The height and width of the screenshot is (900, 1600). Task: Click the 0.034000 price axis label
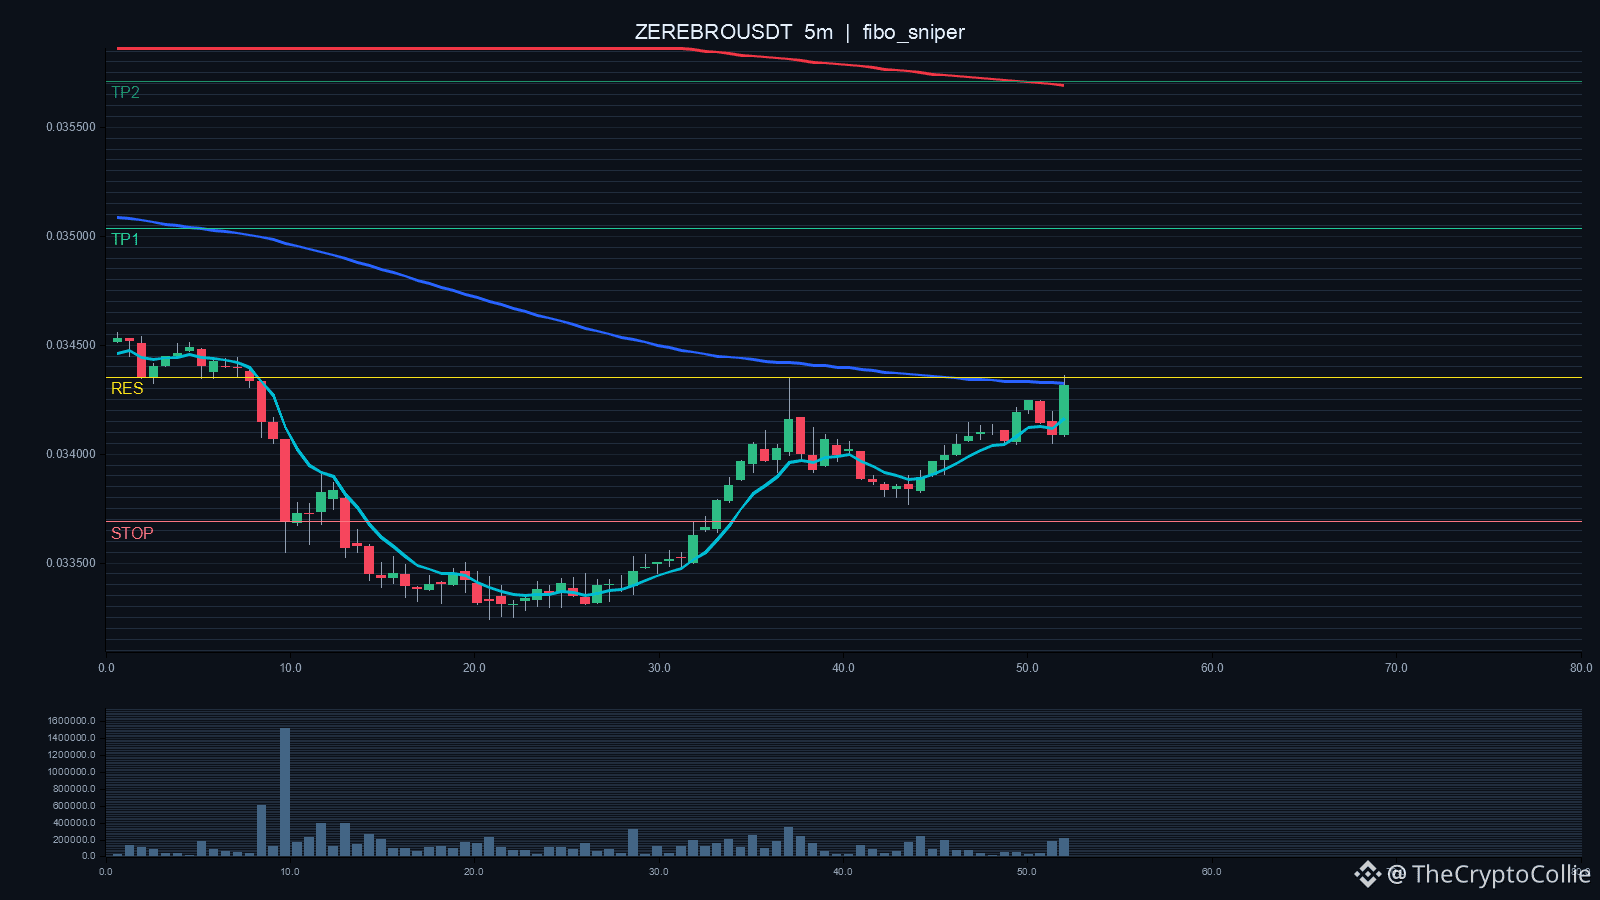71,454
